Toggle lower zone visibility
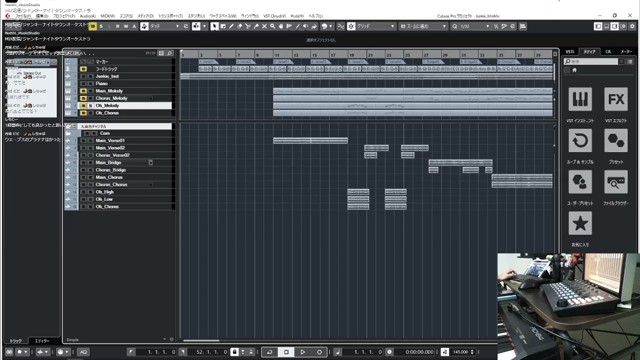The height and width of the screenshot is (360, 640). tap(606, 26)
